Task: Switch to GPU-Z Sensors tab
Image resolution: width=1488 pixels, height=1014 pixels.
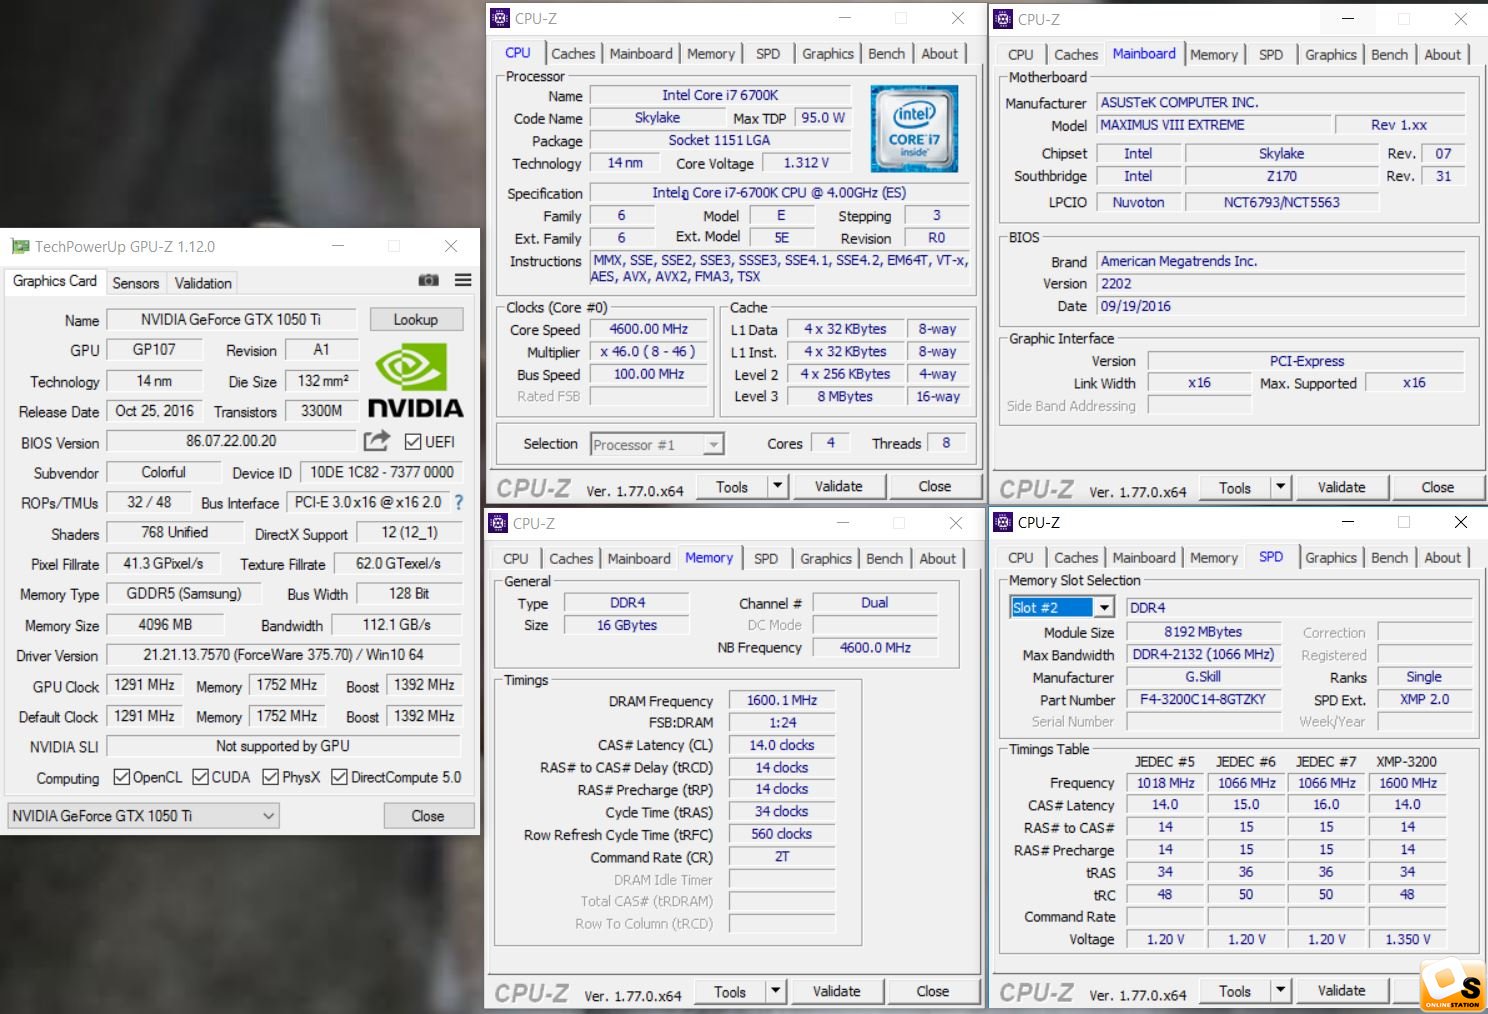Action: [x=136, y=283]
